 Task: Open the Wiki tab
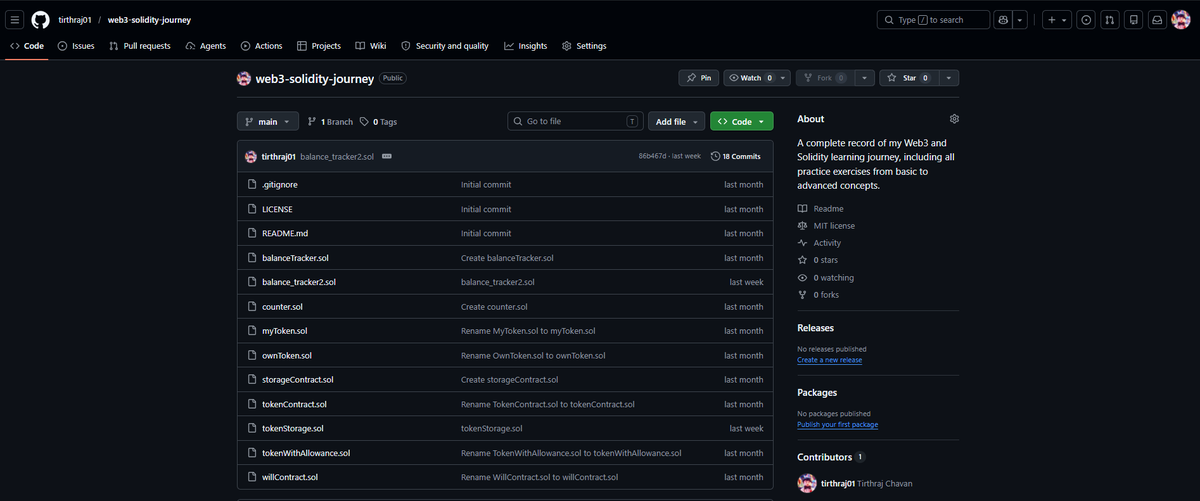(371, 46)
